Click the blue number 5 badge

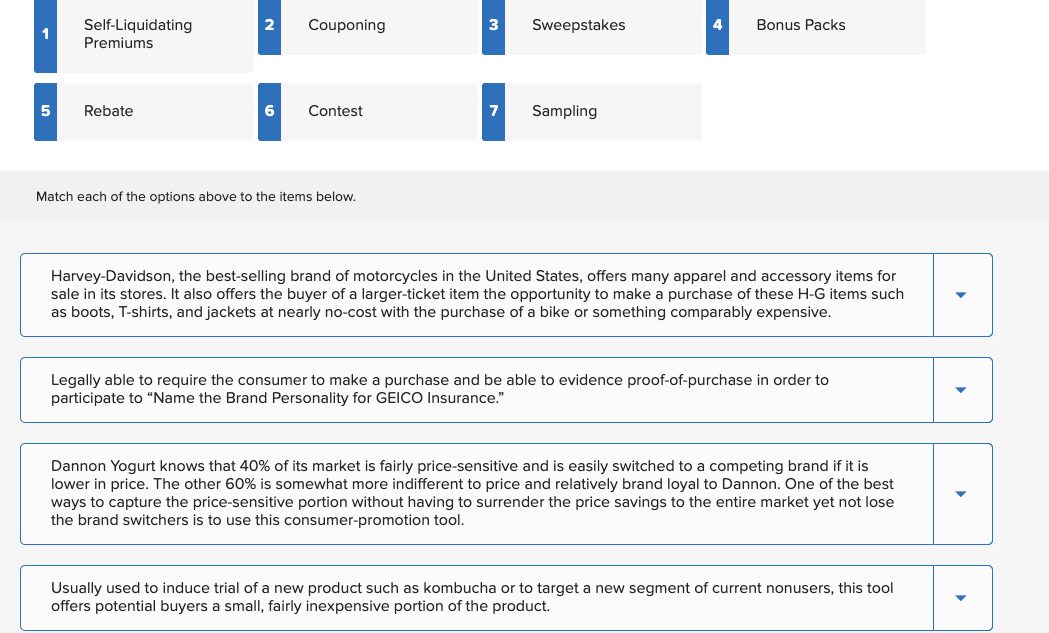pyautogui.click(x=44, y=111)
